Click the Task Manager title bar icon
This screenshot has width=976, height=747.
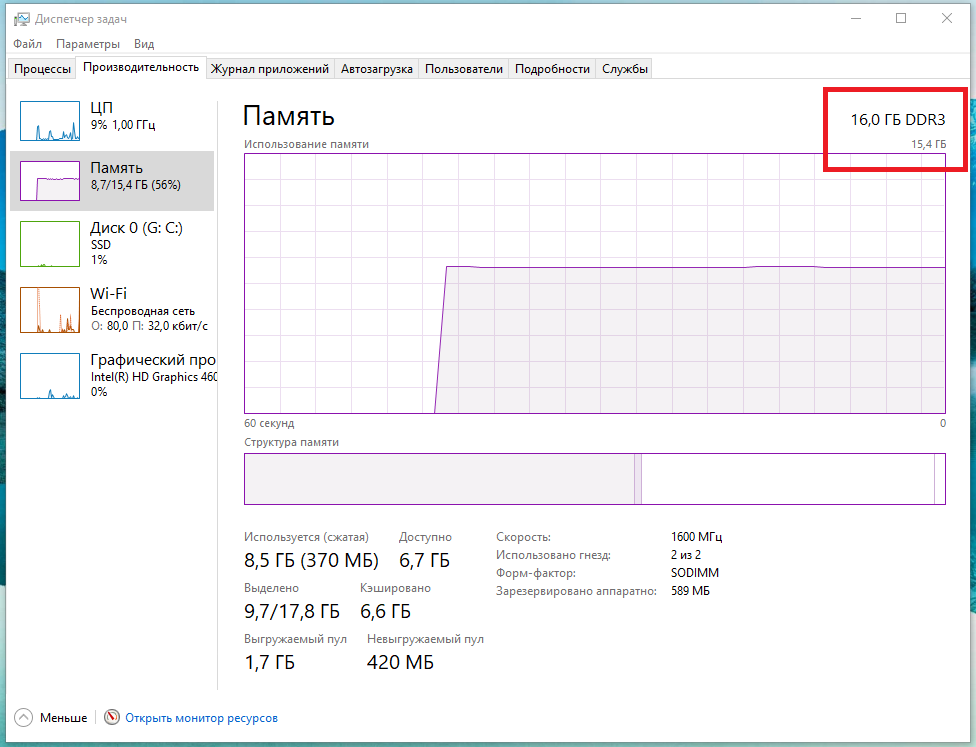click(x=21, y=19)
